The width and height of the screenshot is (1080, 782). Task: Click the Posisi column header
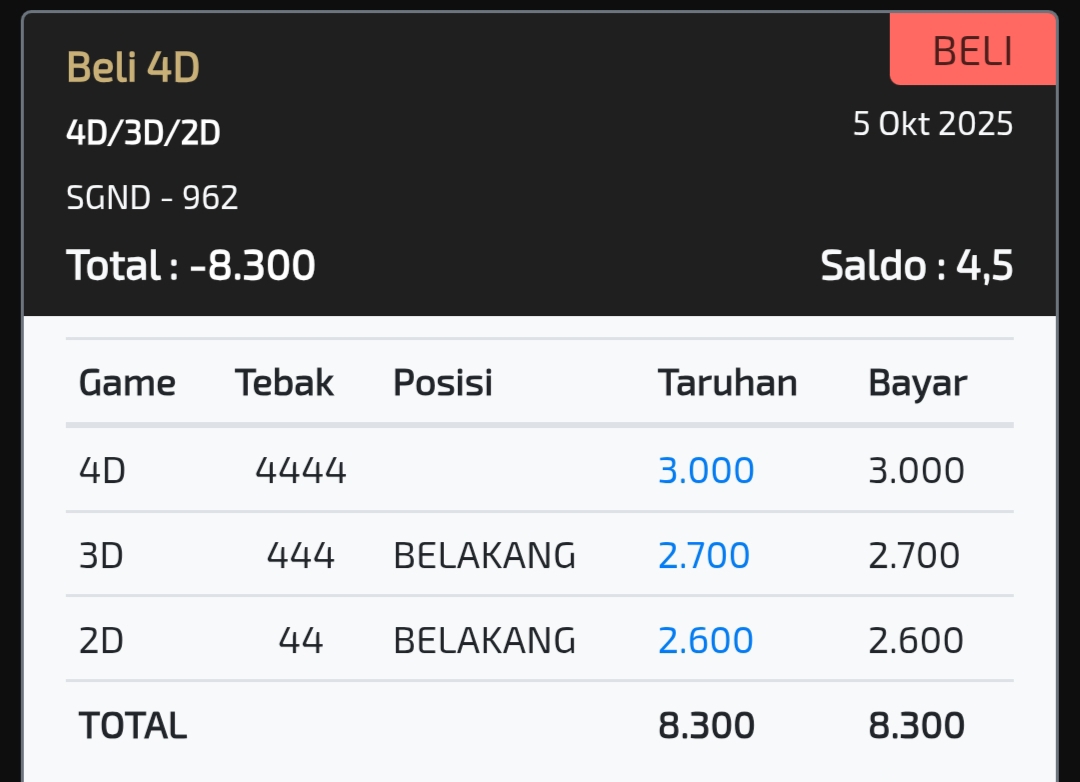(x=442, y=383)
